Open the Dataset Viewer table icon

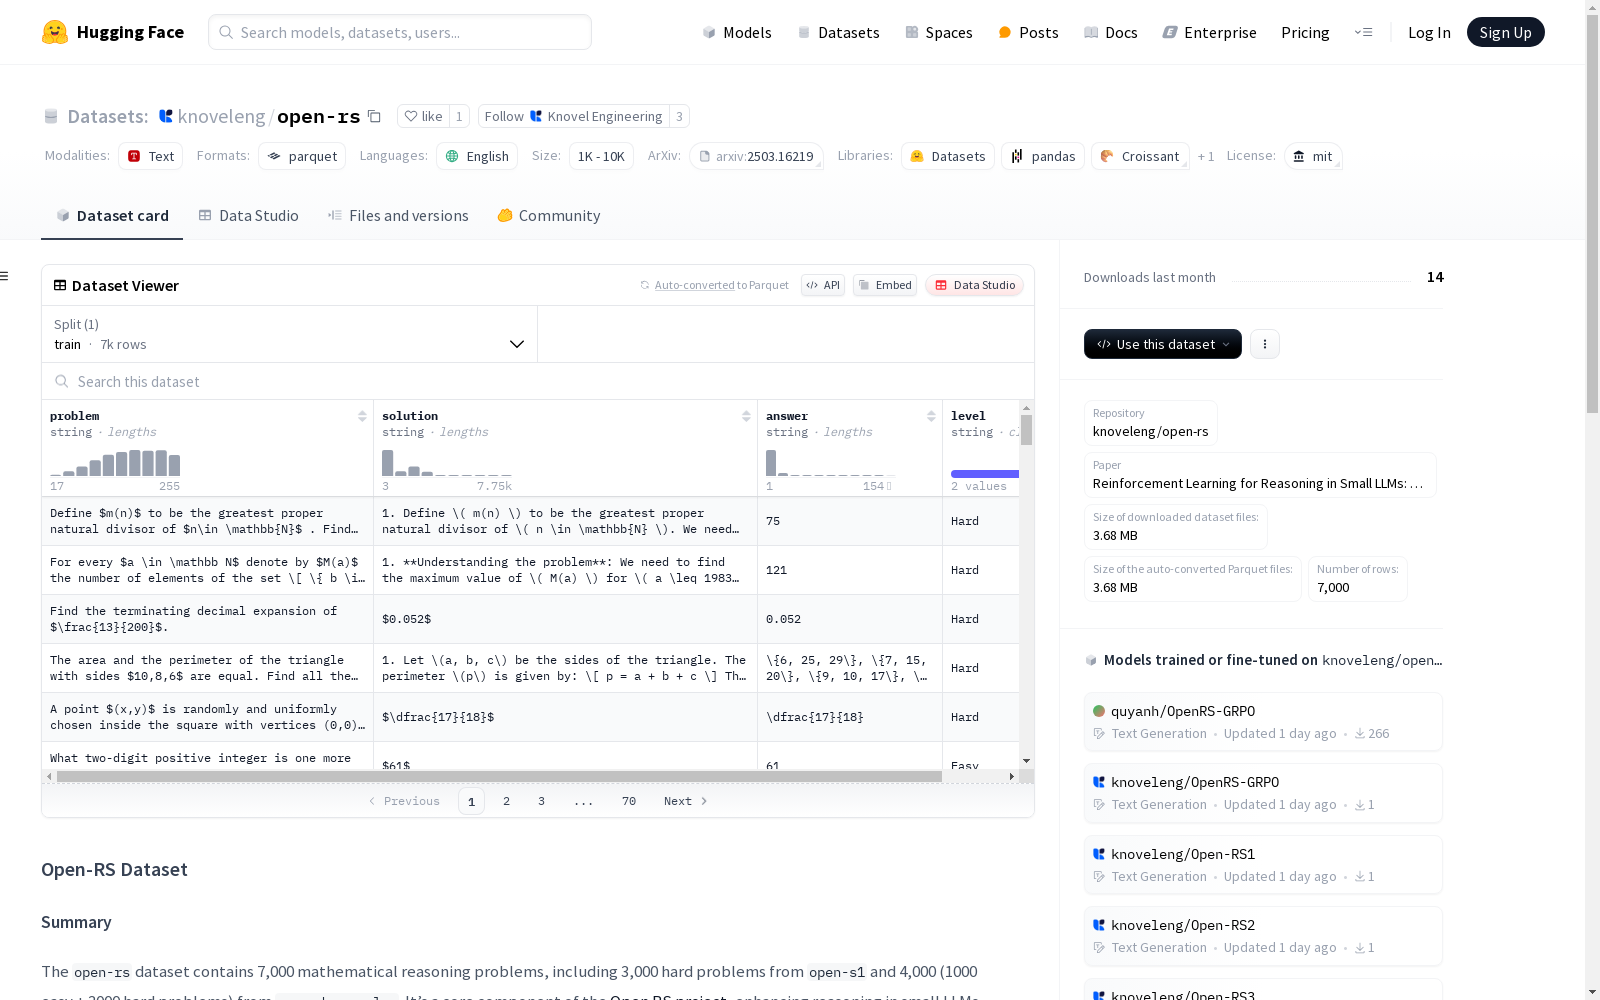(x=60, y=285)
